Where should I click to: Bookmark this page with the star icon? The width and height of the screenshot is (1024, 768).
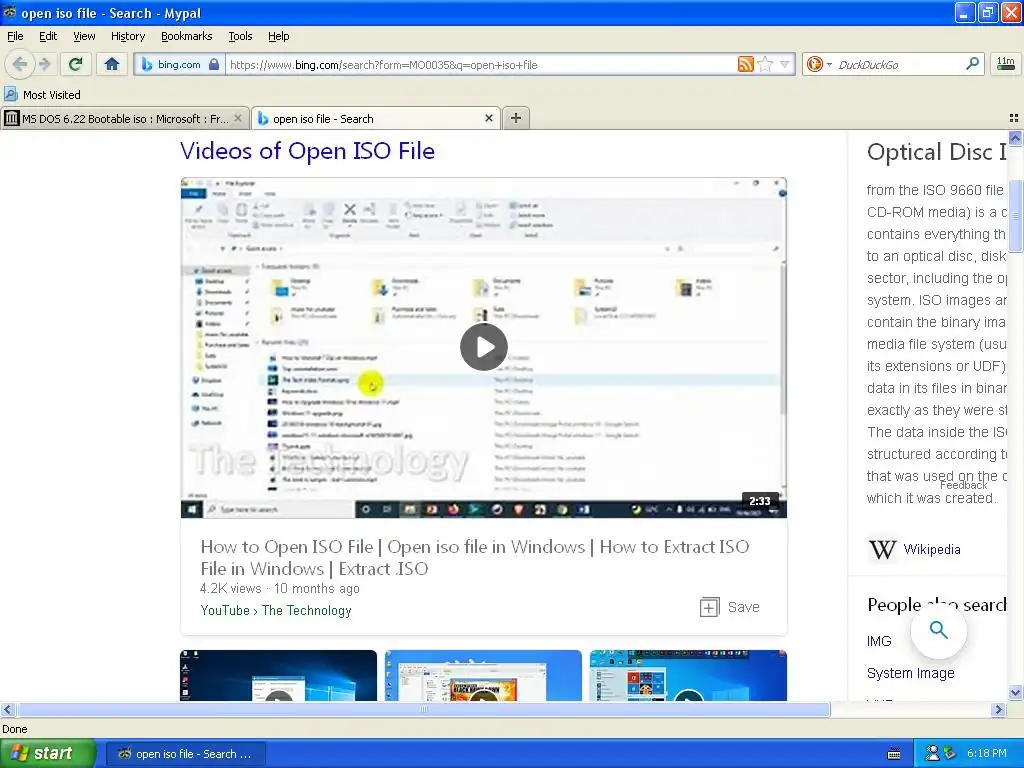[x=766, y=64]
